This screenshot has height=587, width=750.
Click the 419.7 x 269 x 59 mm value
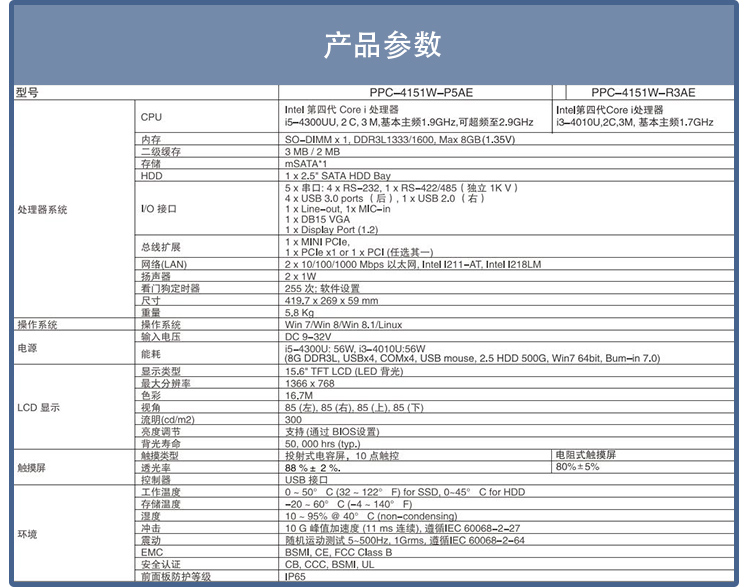pos(332,300)
